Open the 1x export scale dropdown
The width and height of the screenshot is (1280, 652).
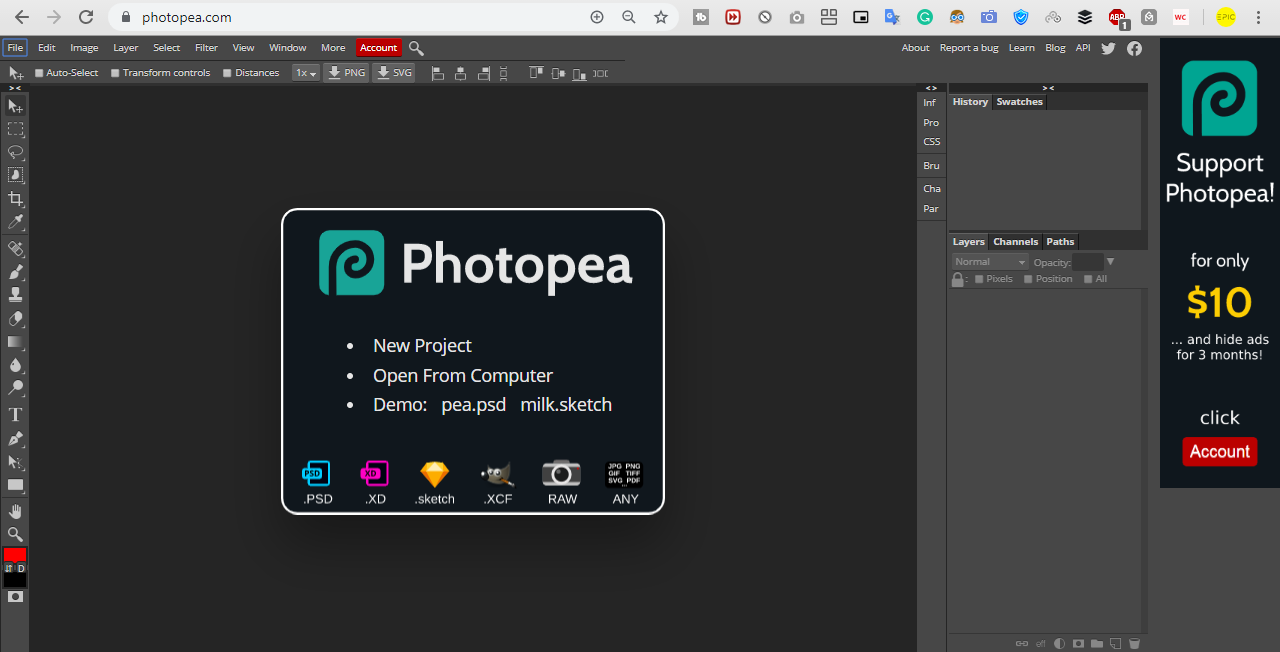click(x=305, y=73)
